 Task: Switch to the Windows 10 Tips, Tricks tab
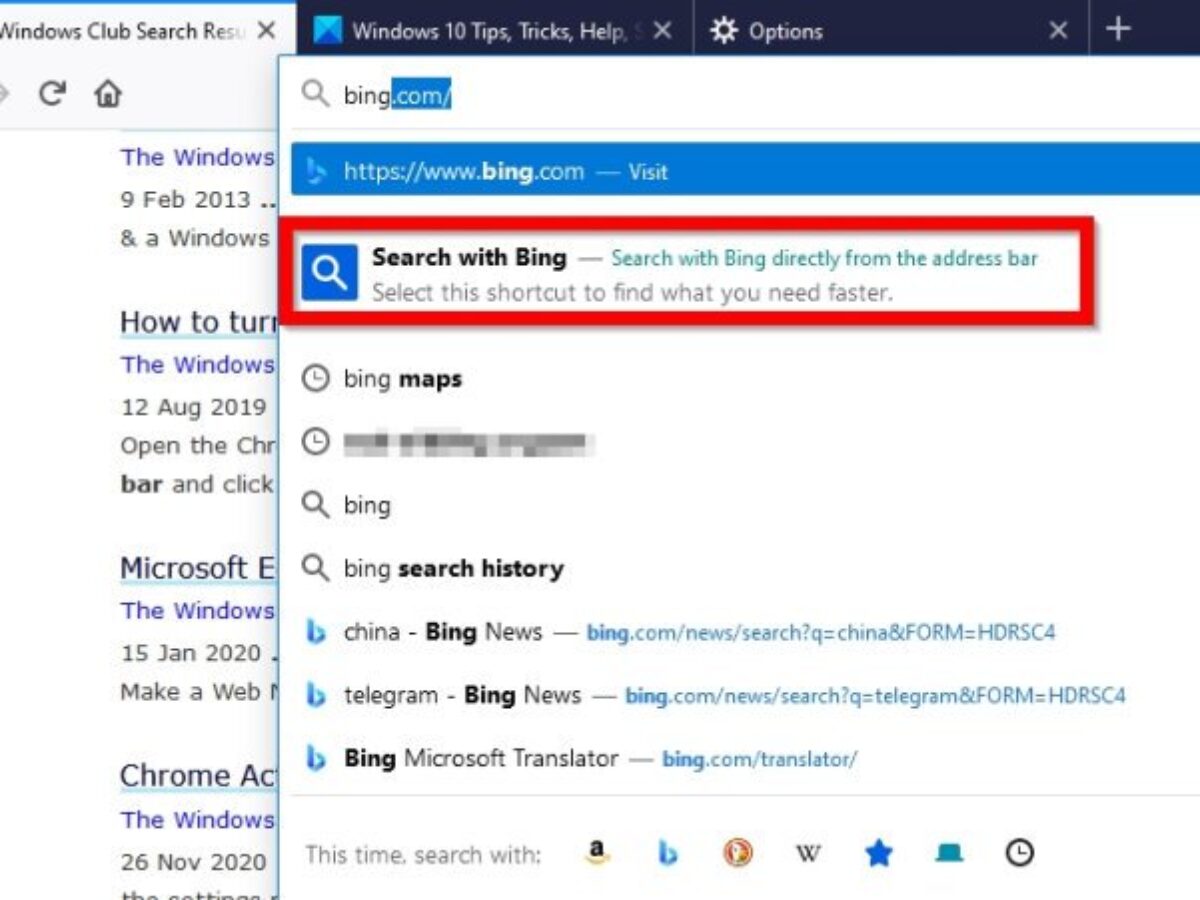pos(494,31)
